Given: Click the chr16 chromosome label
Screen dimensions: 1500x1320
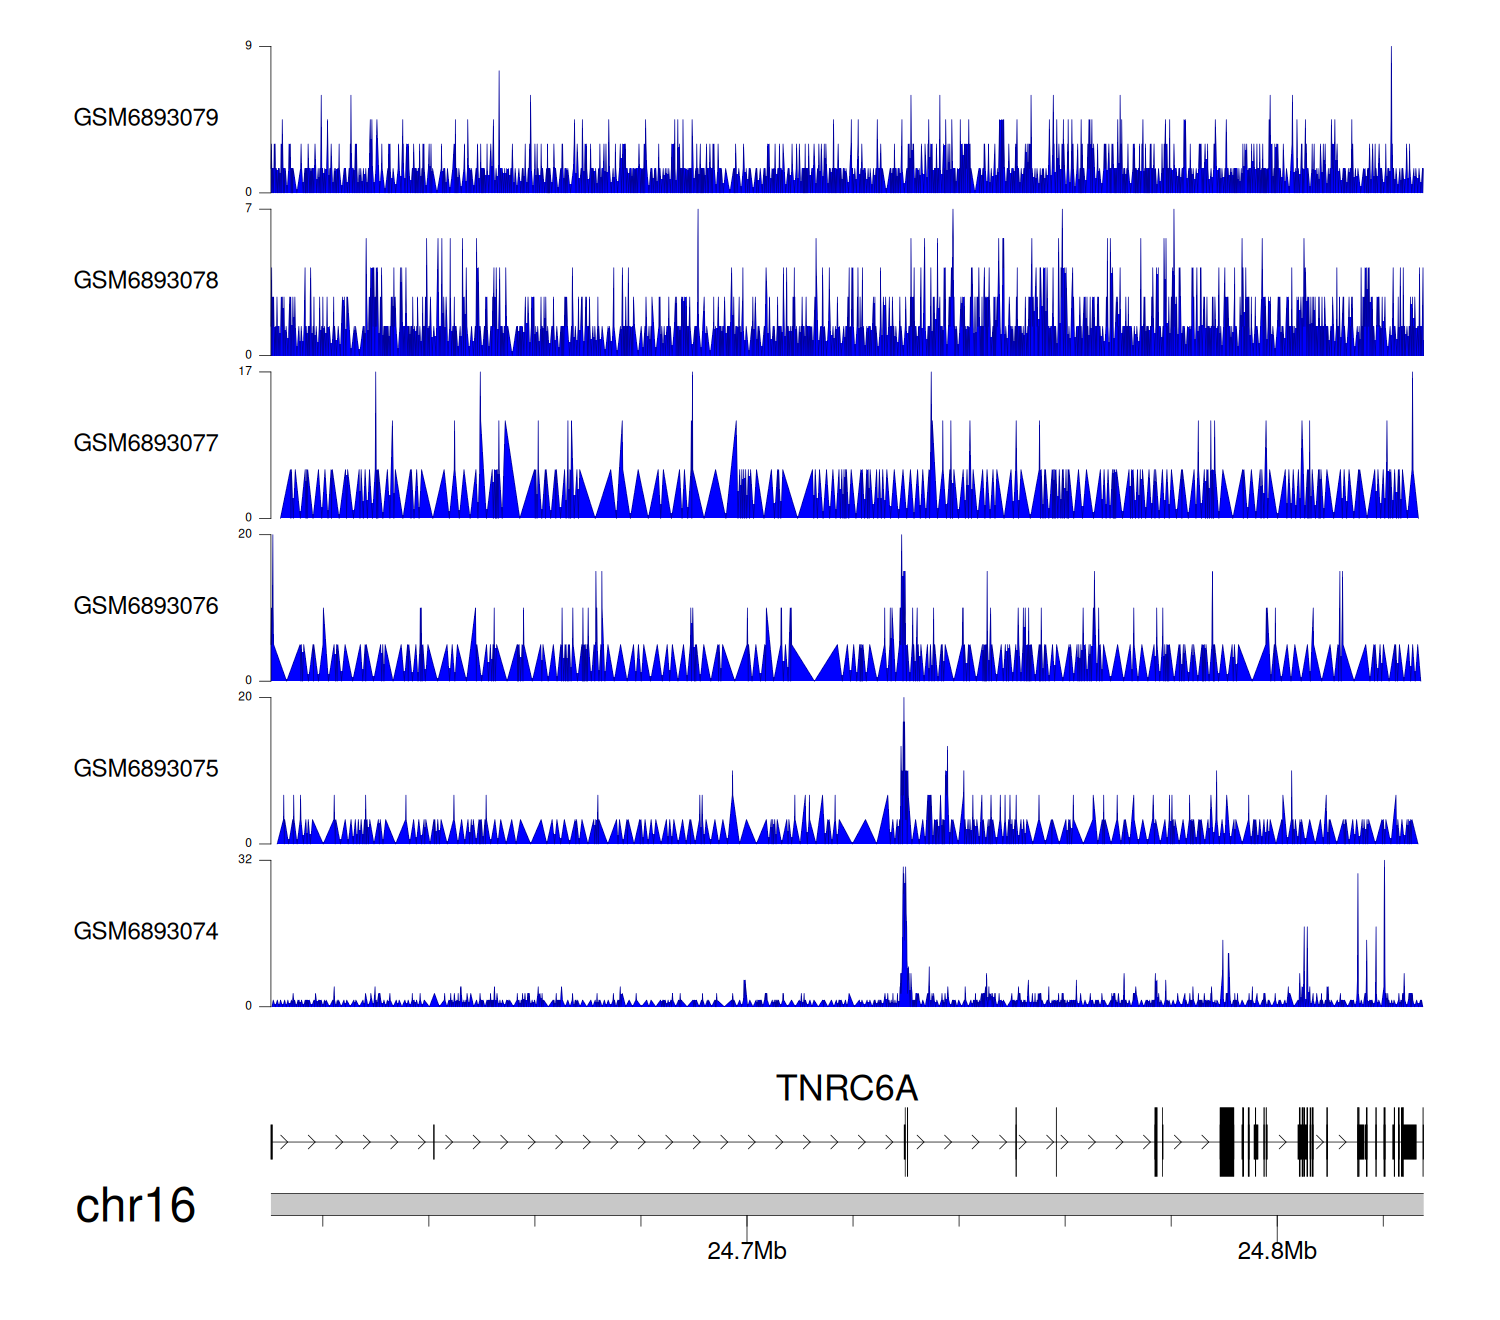Looking at the screenshot, I should coord(135,1205).
